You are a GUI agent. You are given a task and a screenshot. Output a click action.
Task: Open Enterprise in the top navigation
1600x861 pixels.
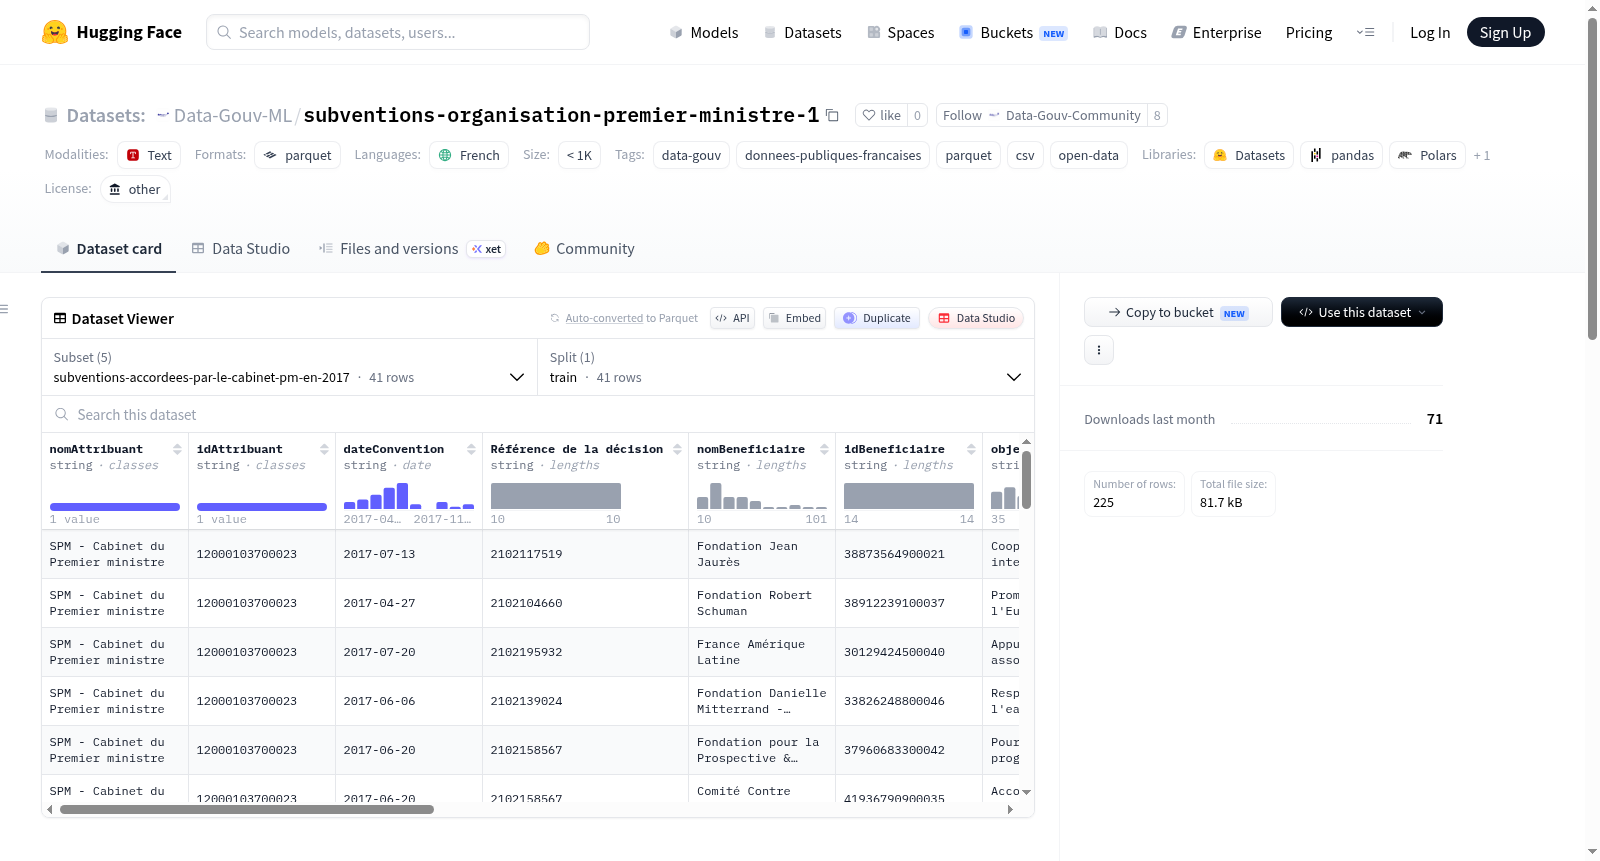tap(1216, 33)
